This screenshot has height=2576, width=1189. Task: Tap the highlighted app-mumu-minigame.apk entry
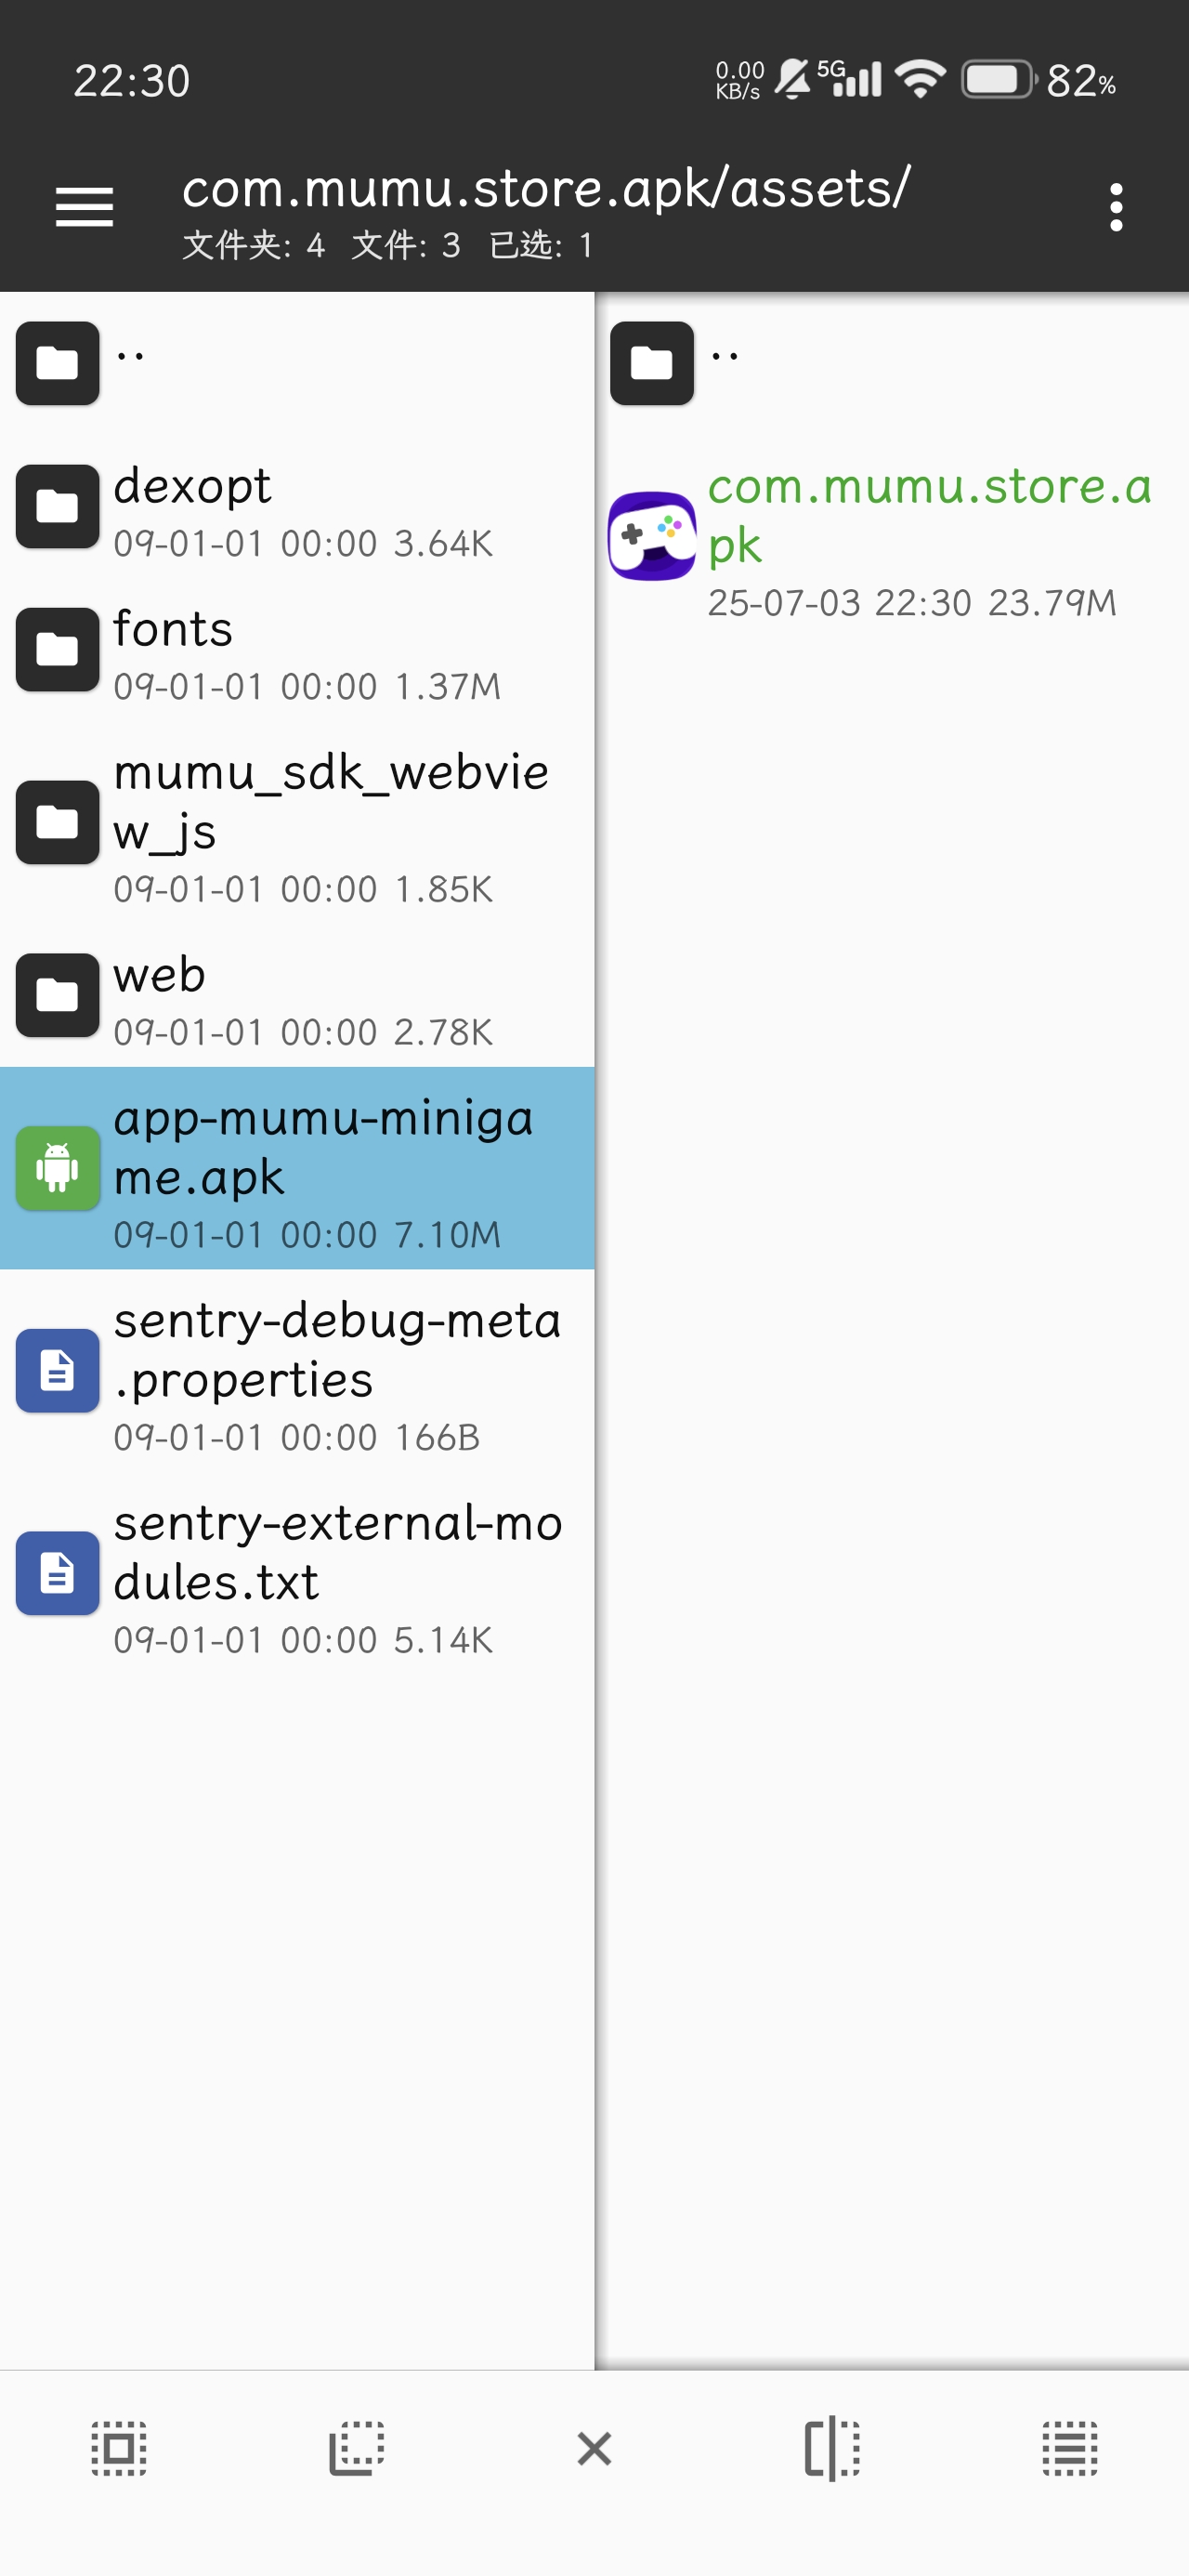[300, 1170]
